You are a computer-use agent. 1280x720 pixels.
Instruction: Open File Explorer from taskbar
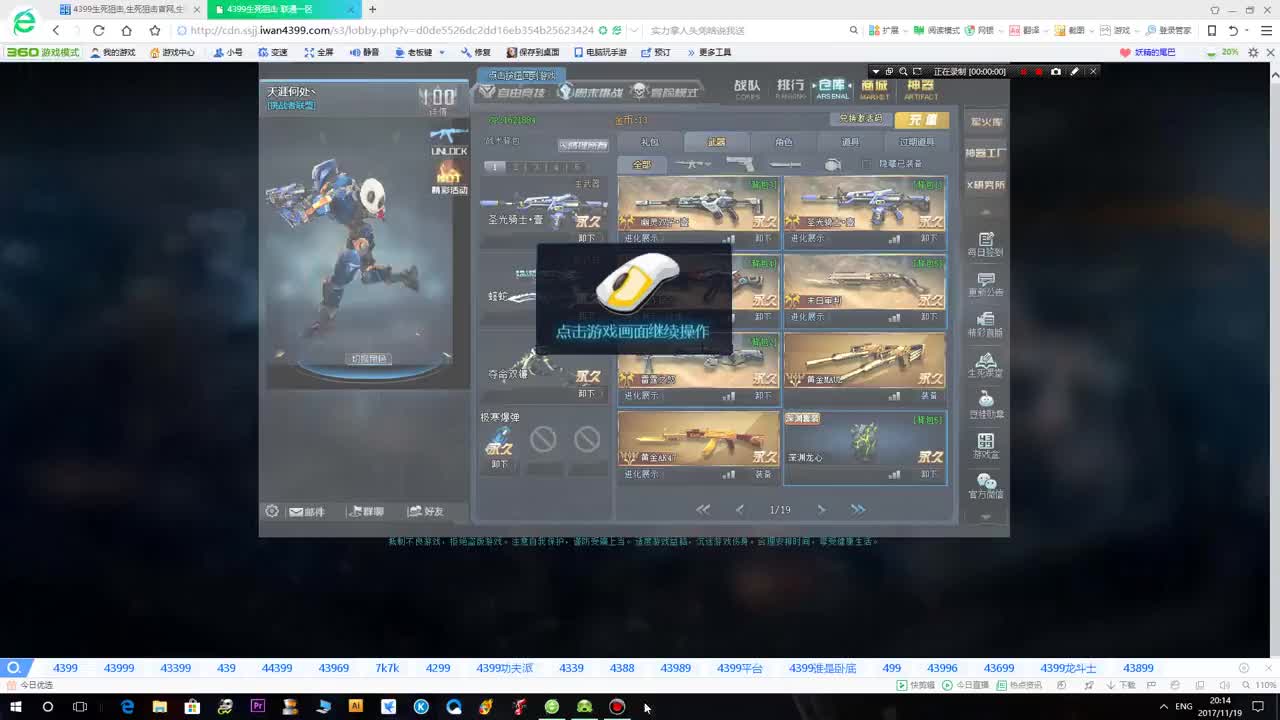[x=159, y=707]
